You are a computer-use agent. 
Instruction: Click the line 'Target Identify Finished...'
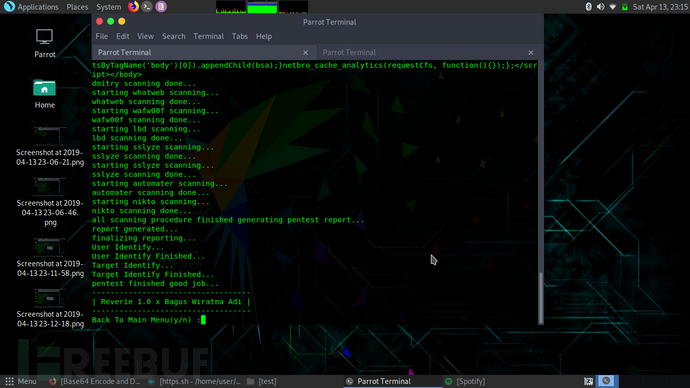point(153,275)
